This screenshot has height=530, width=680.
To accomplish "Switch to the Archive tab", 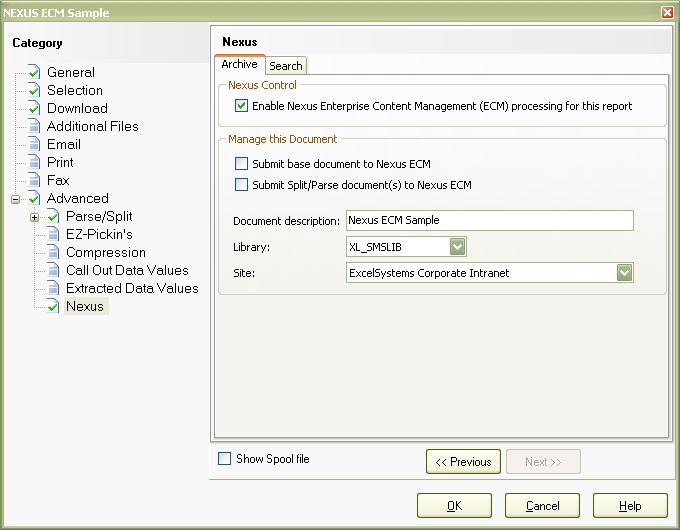I will point(239,64).
